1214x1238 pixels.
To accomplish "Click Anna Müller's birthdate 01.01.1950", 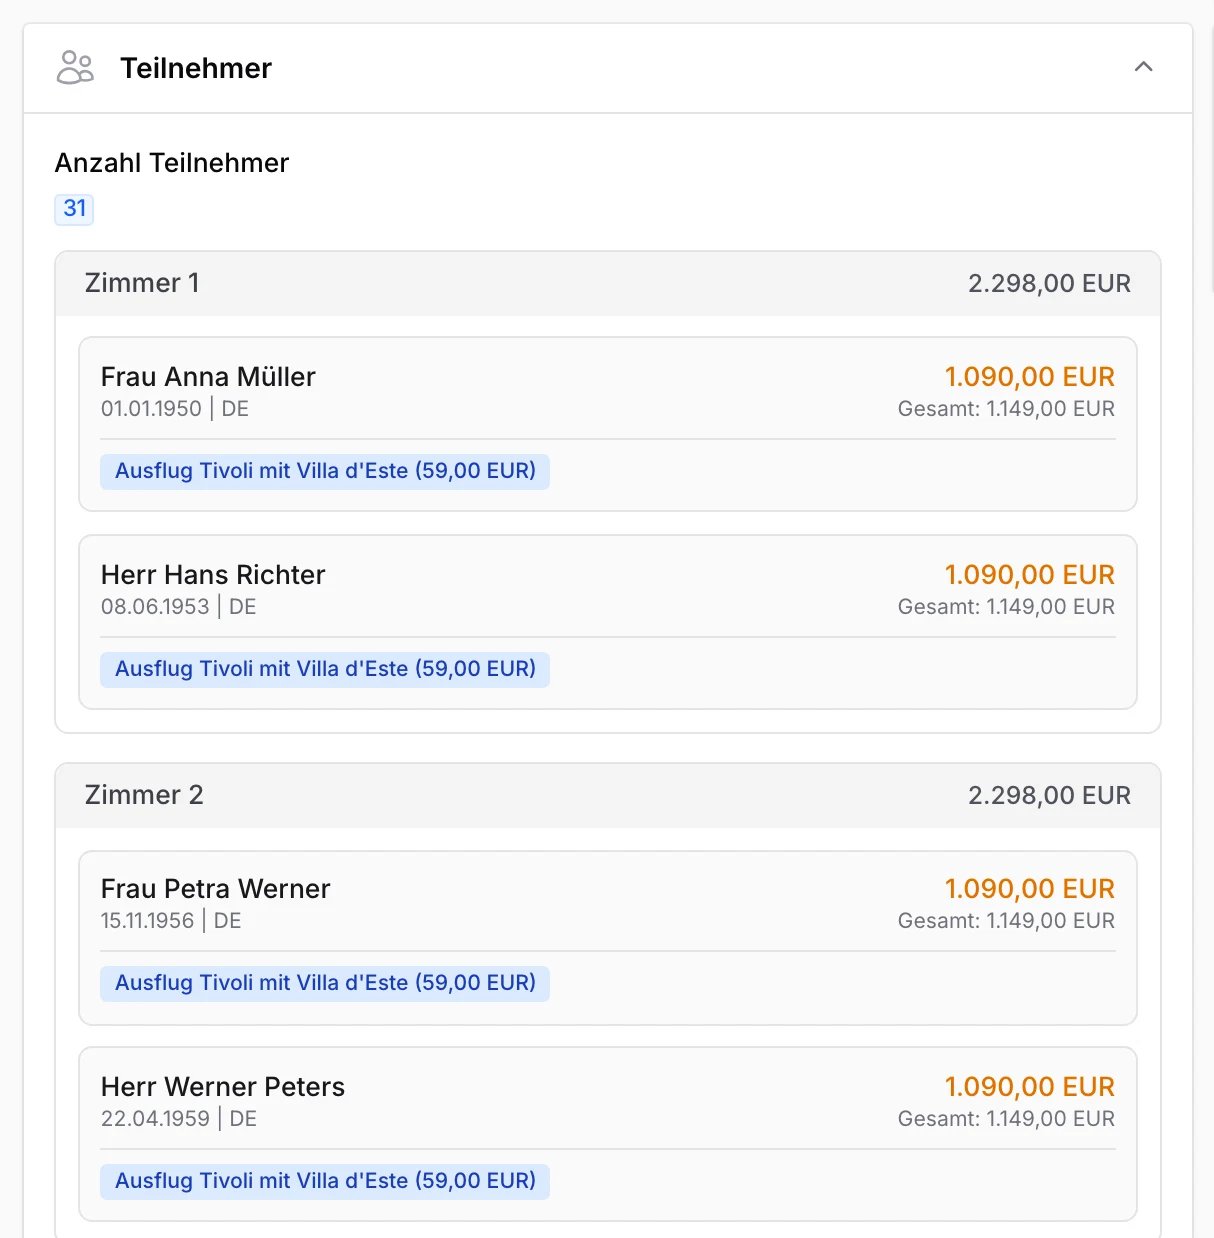I will pyautogui.click(x=151, y=408).
